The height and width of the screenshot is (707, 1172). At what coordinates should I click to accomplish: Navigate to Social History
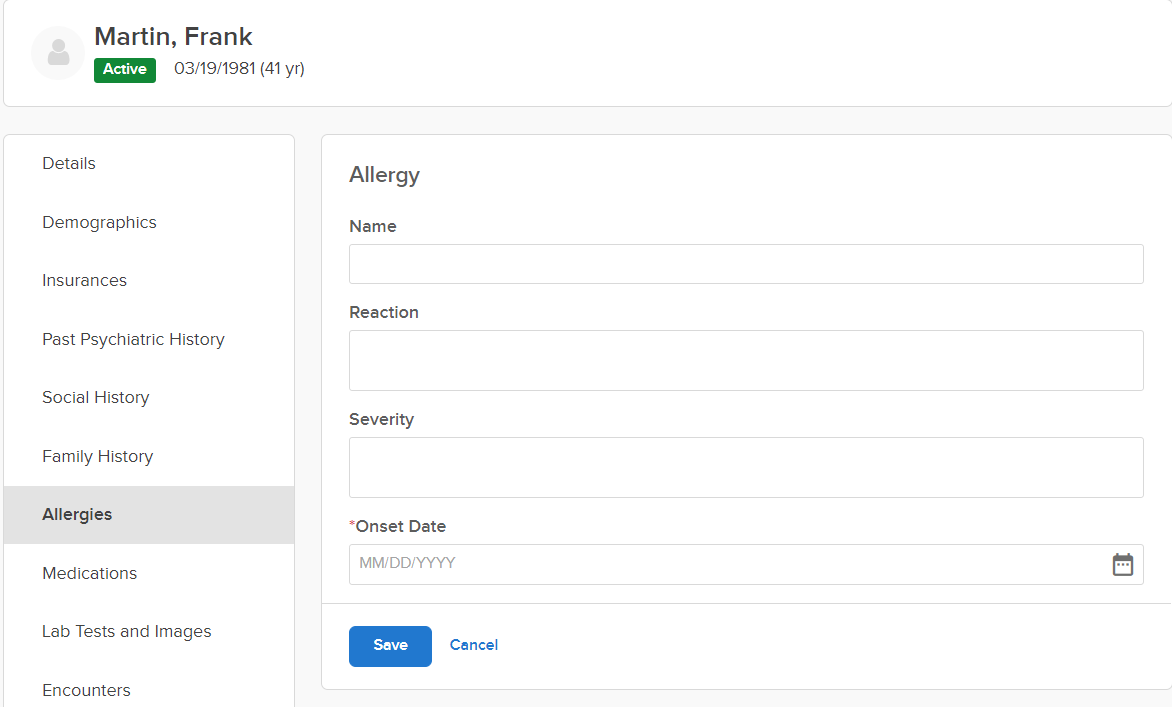(95, 398)
